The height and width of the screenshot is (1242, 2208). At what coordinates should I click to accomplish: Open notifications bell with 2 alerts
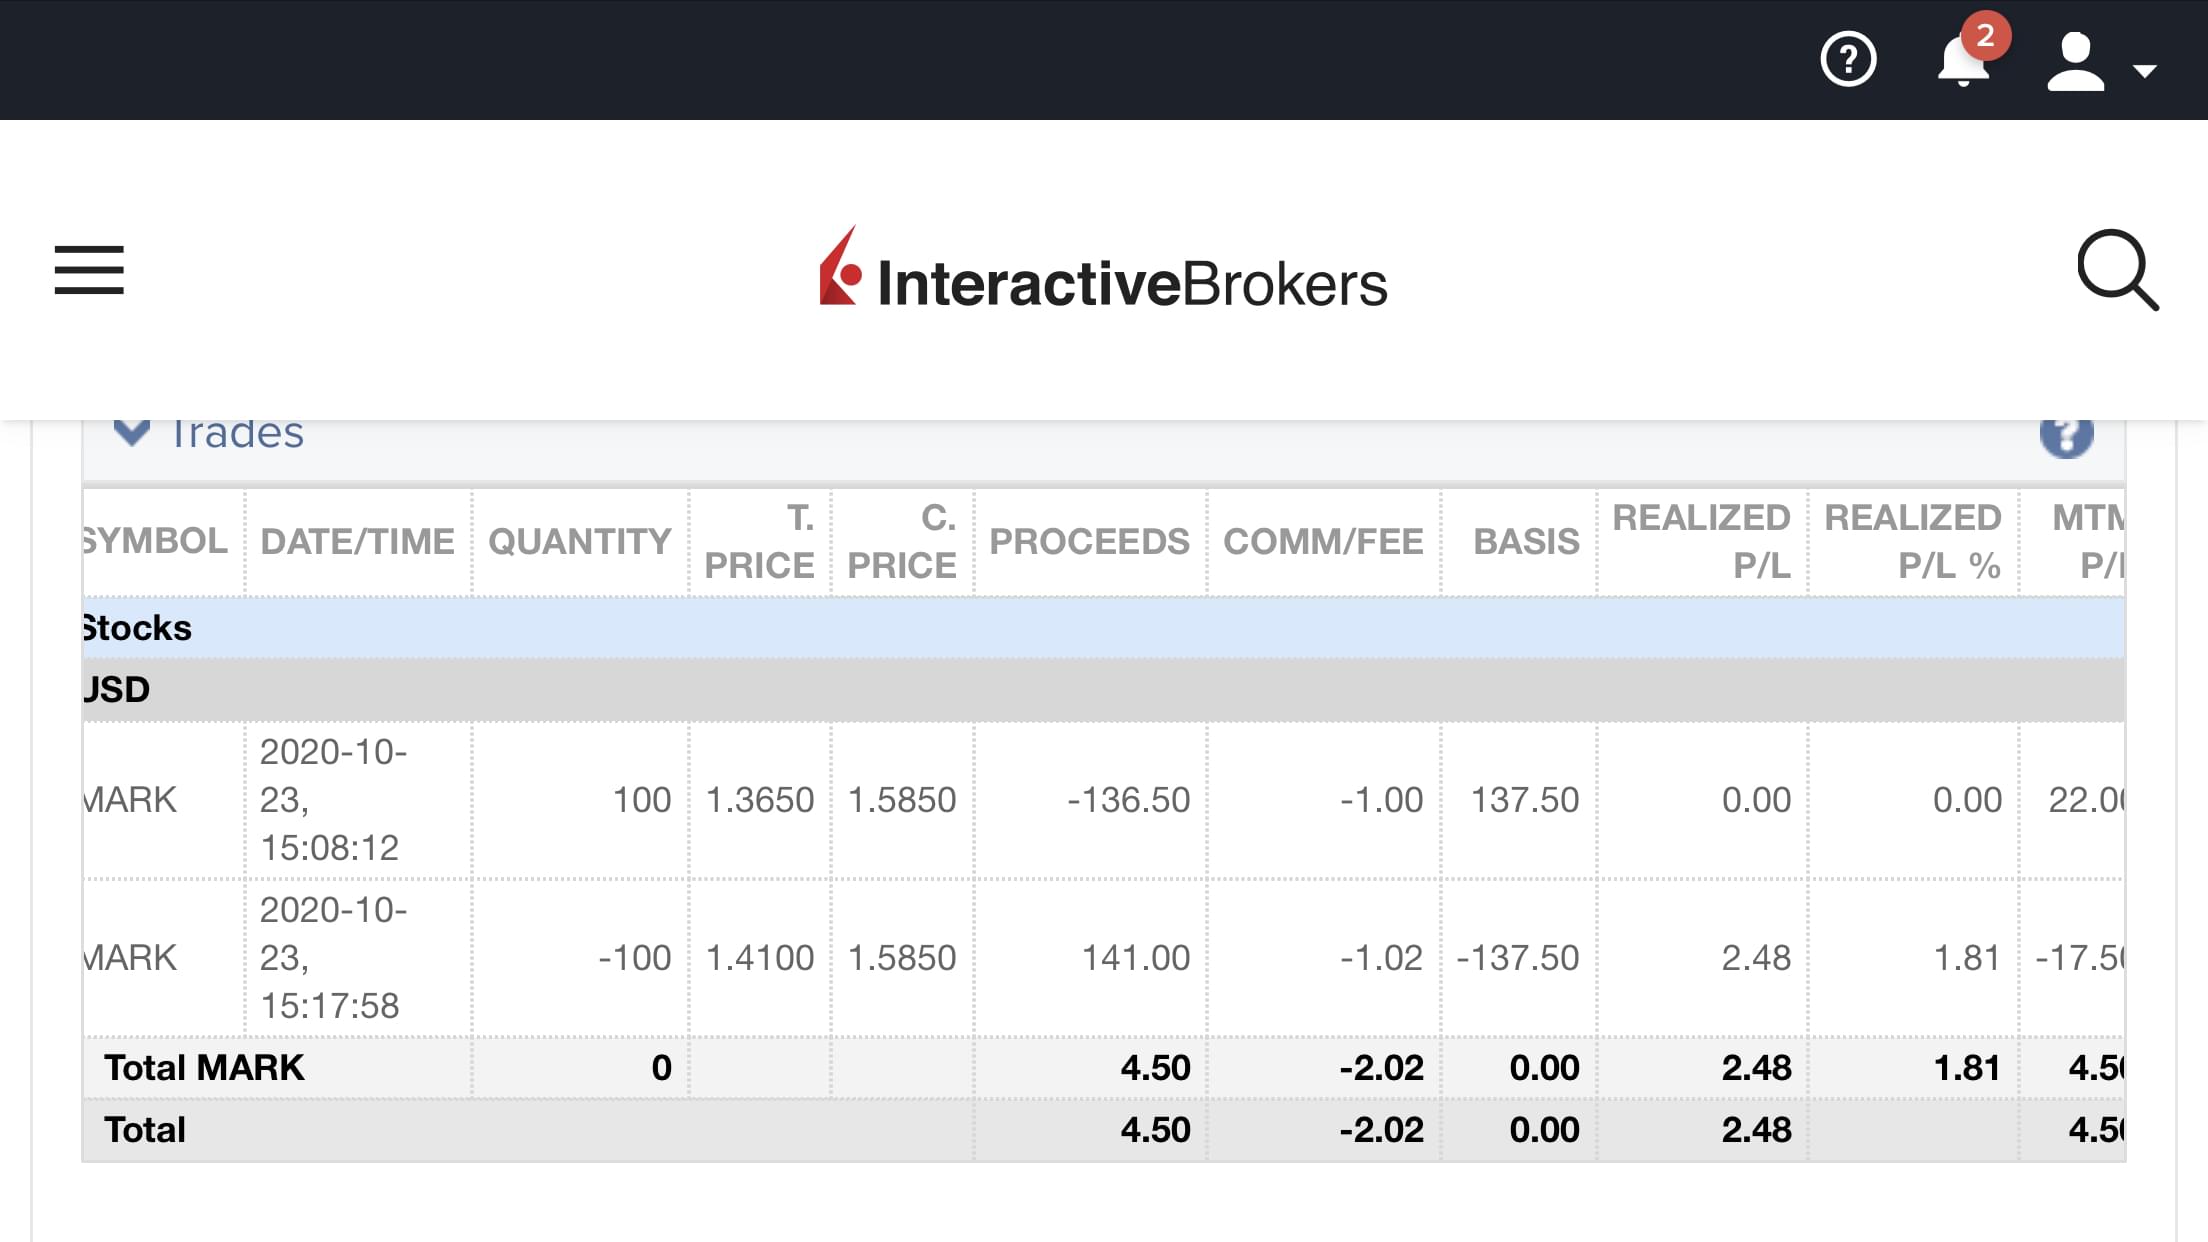pos(1964,60)
